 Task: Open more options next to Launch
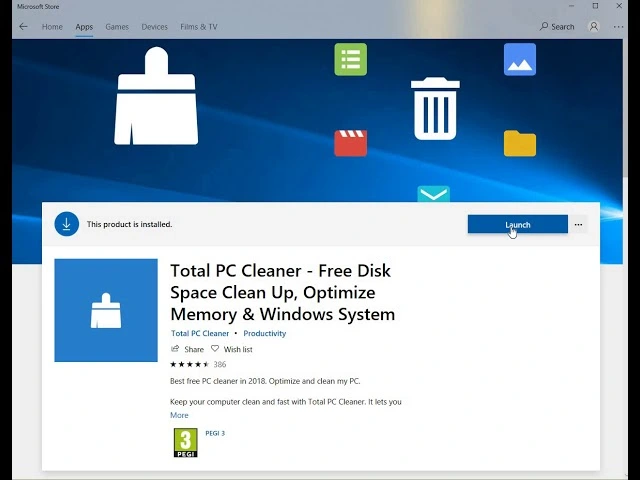[578, 224]
